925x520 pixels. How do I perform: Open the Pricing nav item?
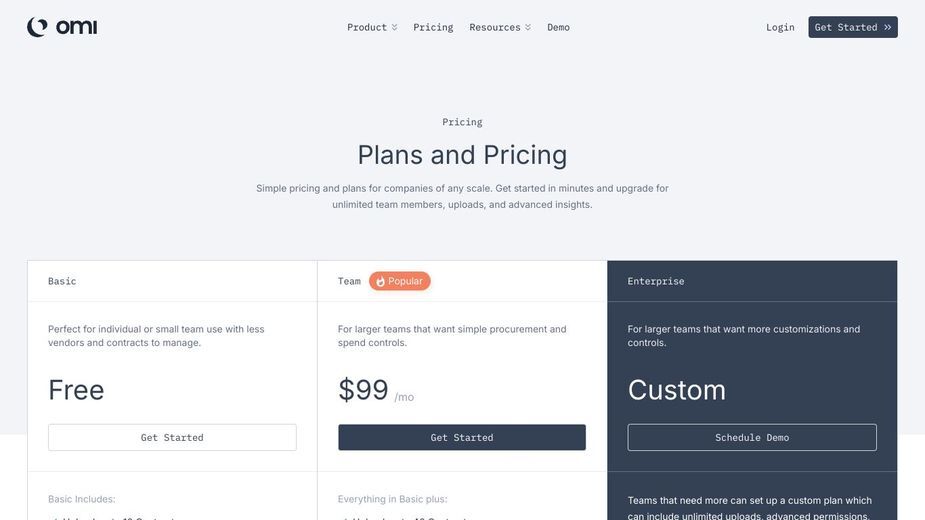coord(433,27)
